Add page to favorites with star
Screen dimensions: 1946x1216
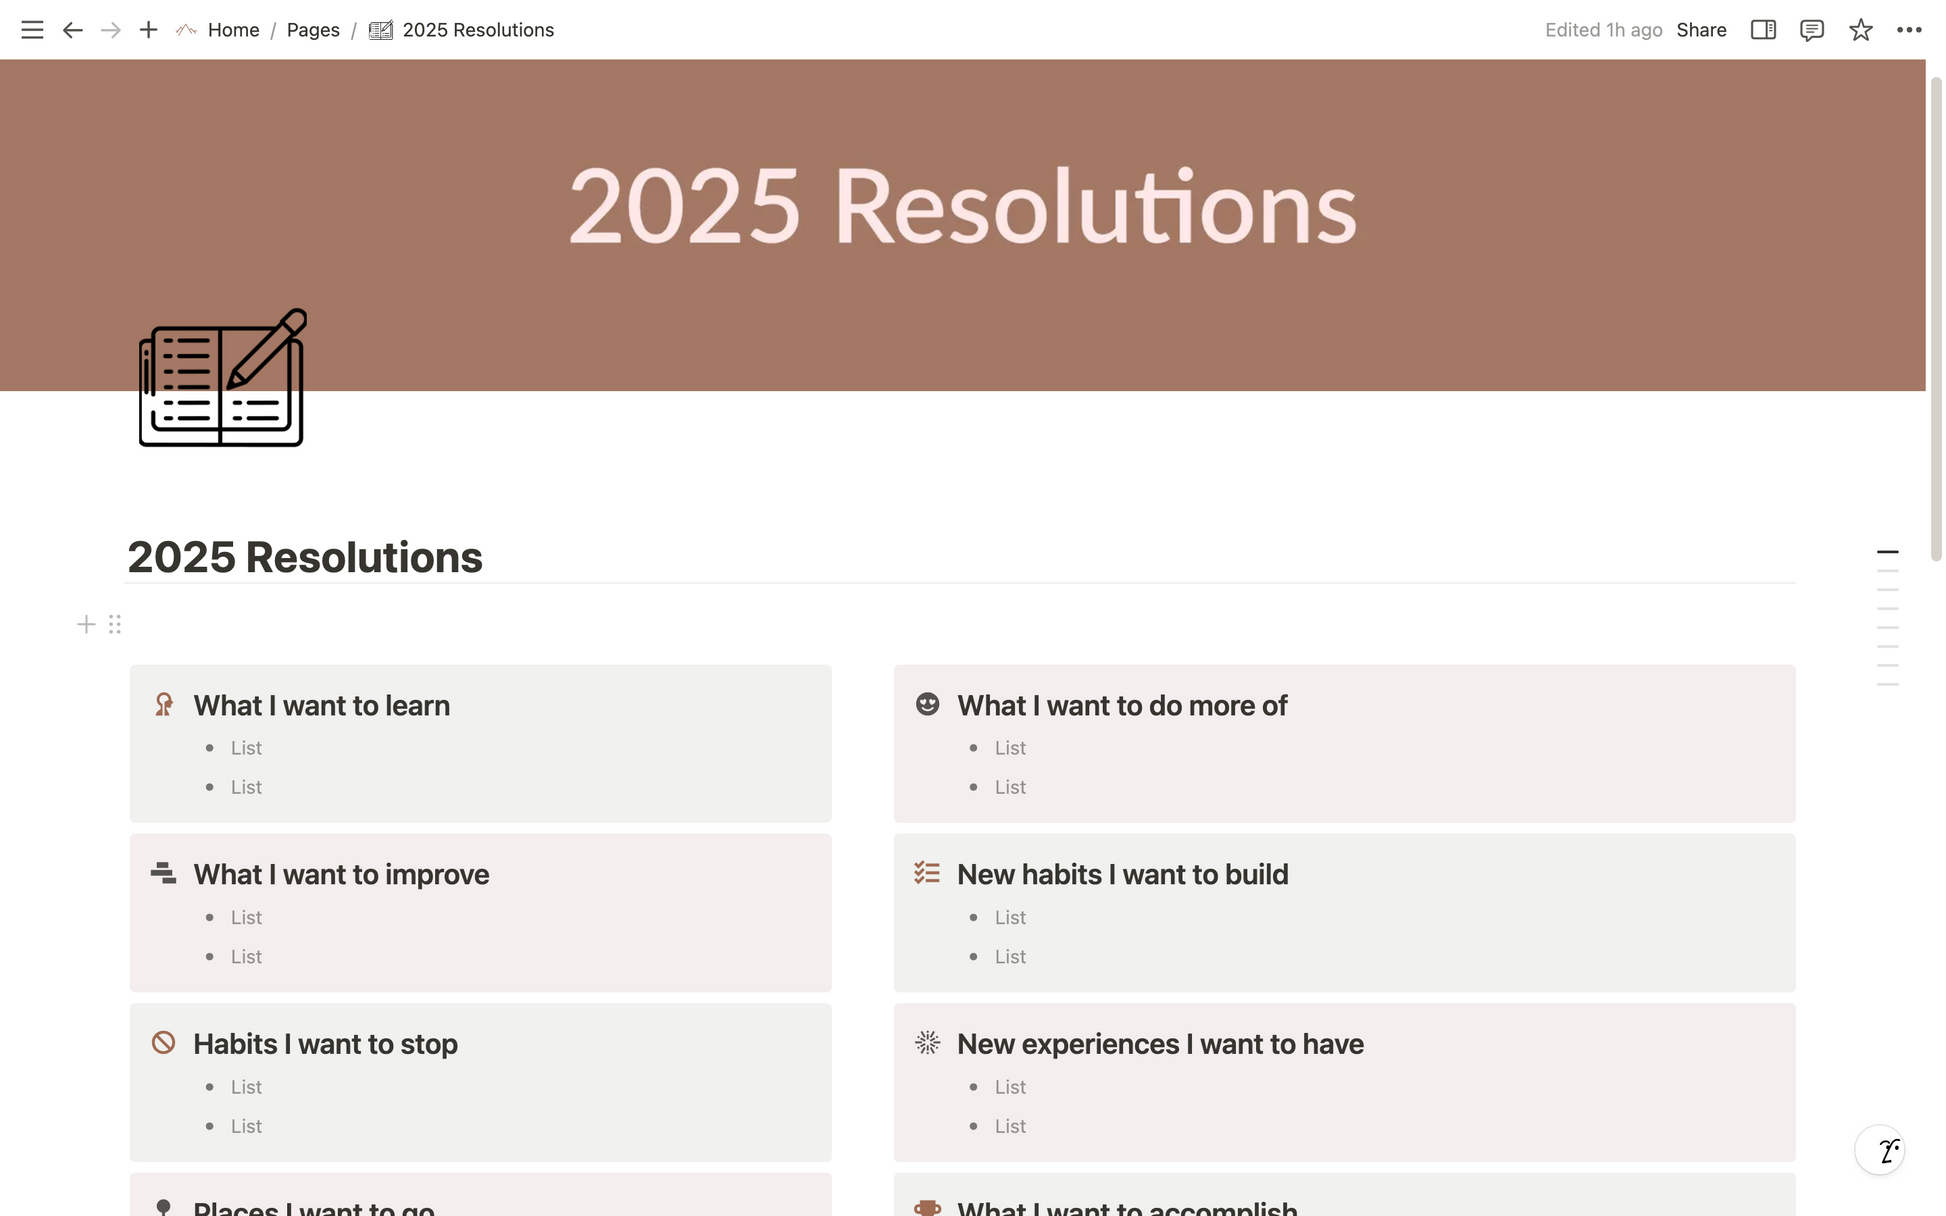1860,30
